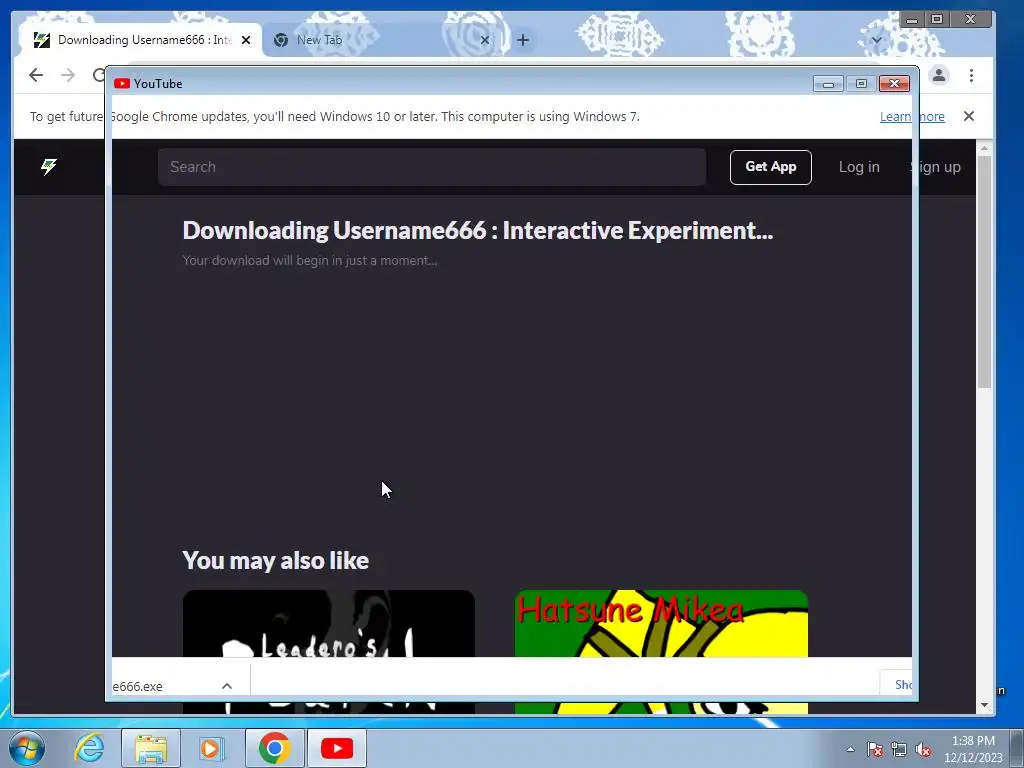The width and height of the screenshot is (1024, 768).
Task: Open the Chrome profile avatar
Action: [938, 75]
